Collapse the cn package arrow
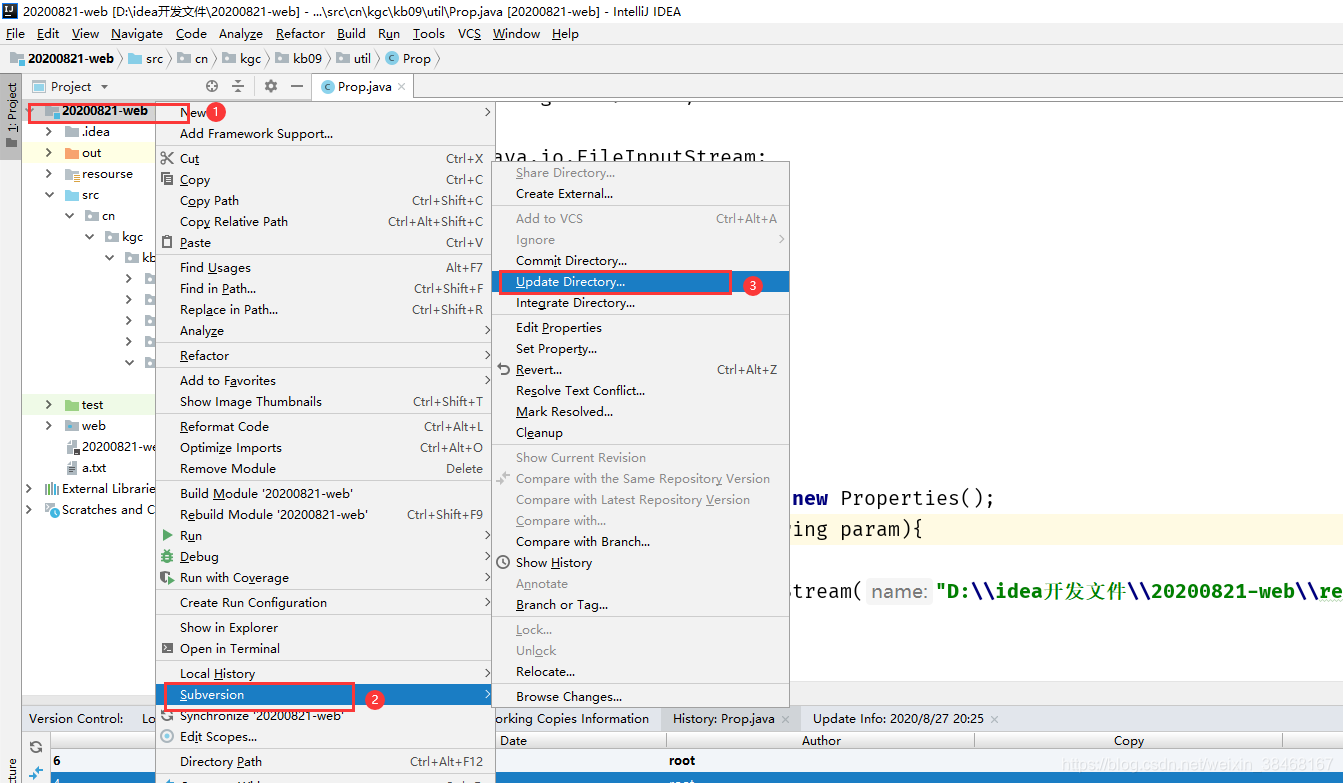Screen dimensions: 1343x783 point(69,216)
